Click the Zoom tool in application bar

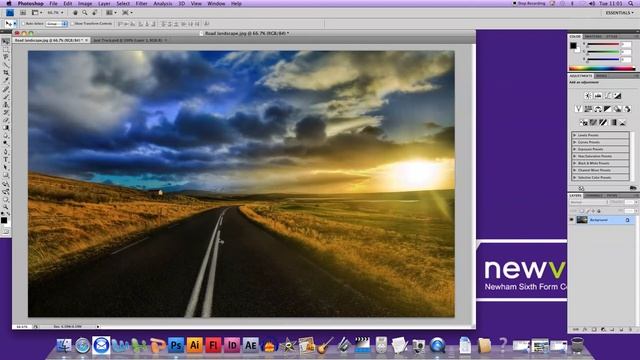pos(84,13)
